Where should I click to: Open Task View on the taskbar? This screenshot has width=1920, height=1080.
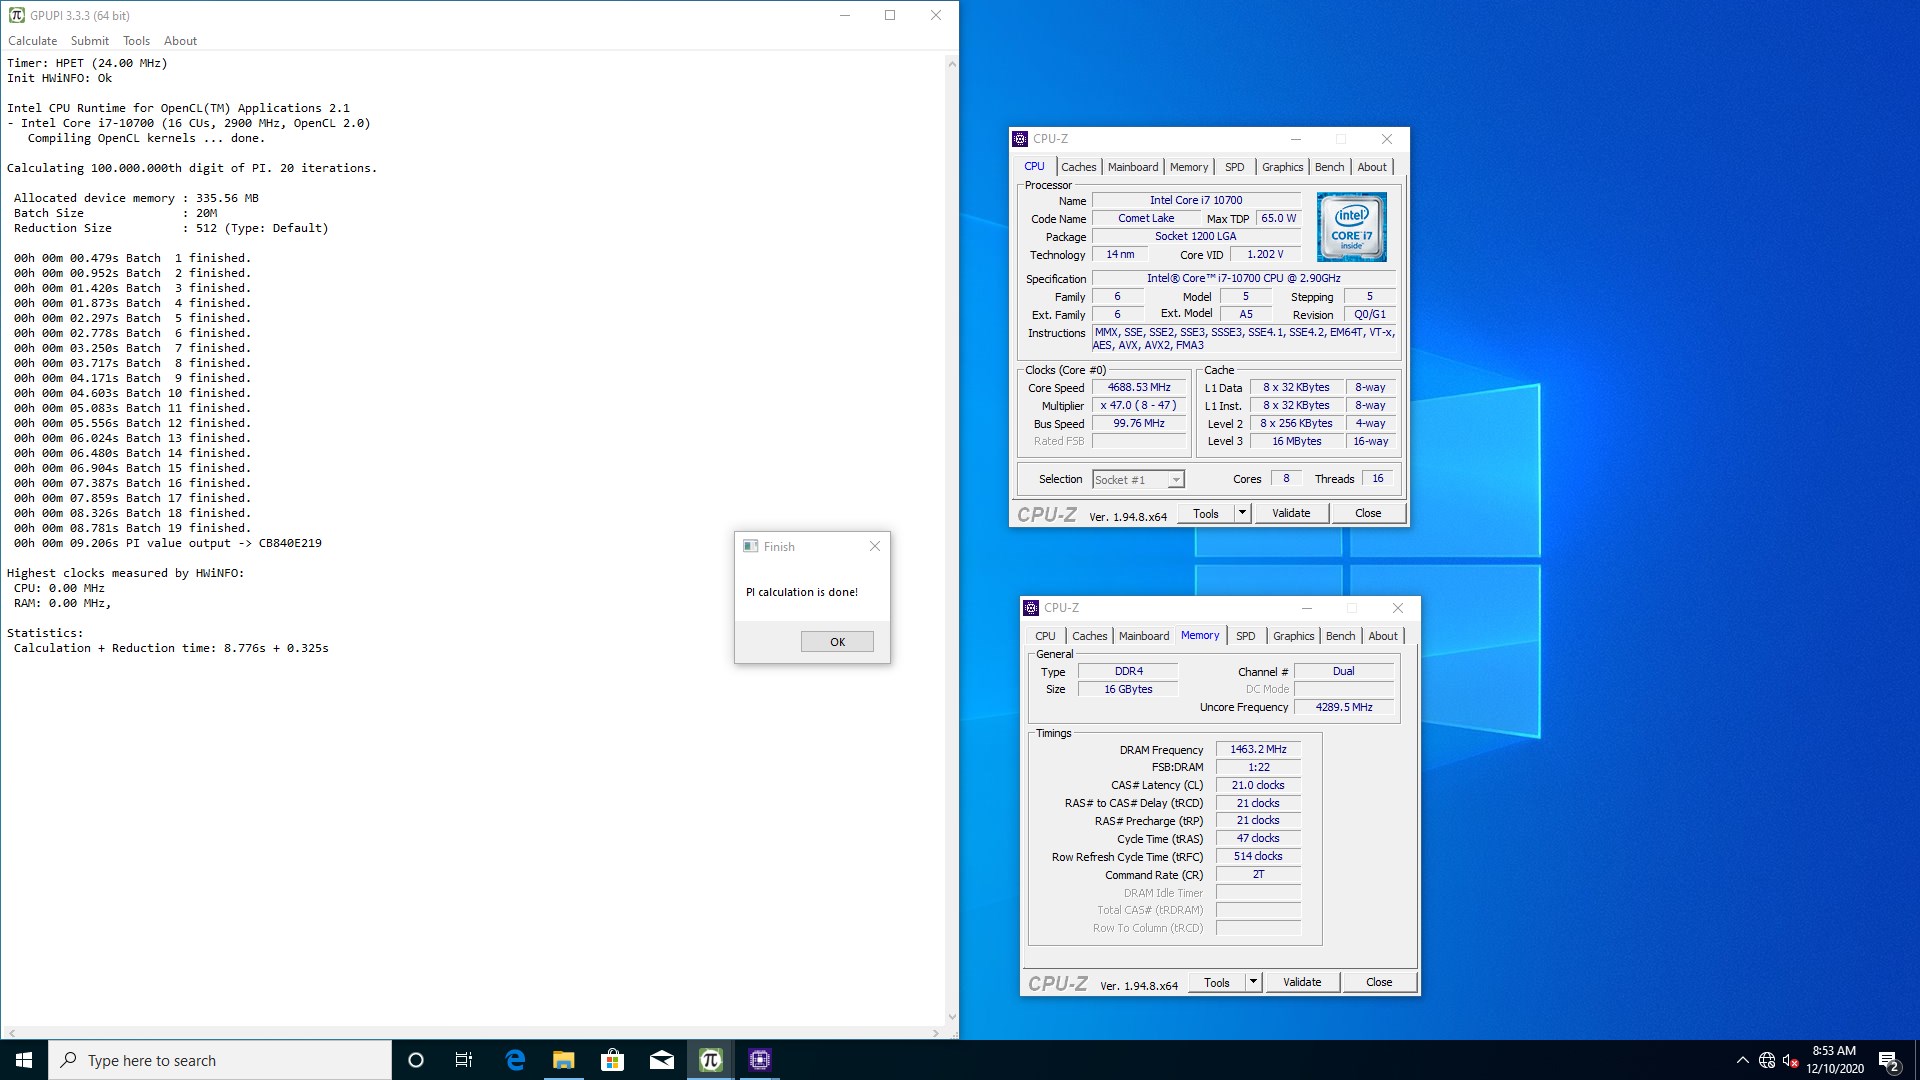(464, 1060)
